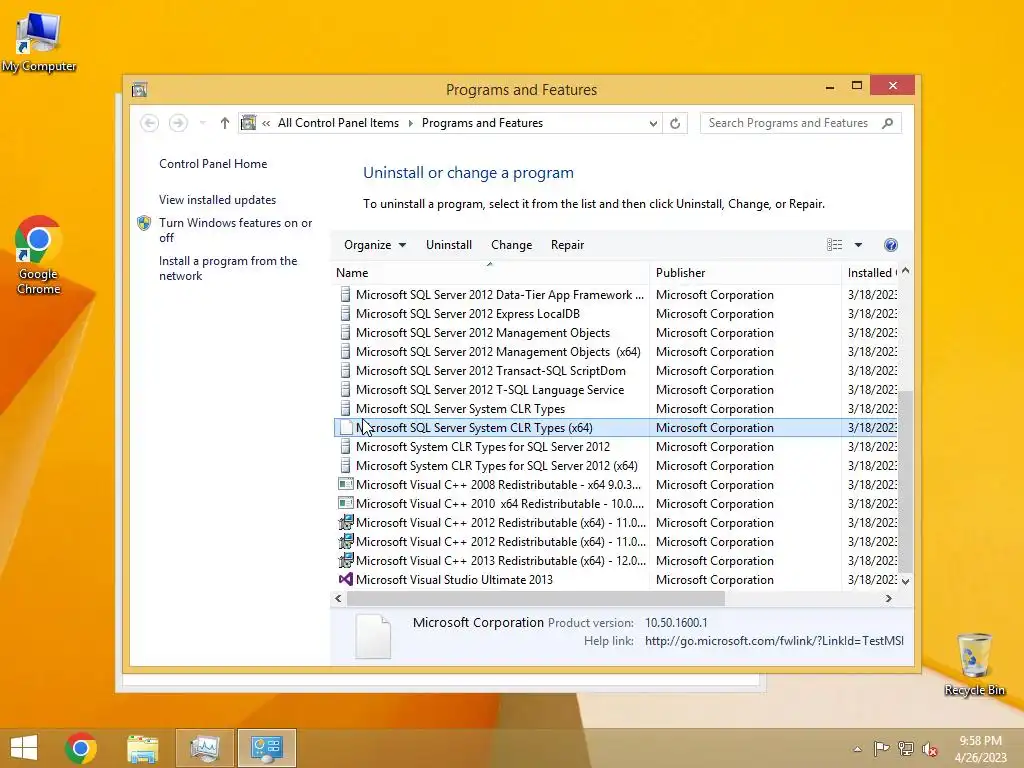Click the Visual C++ 2008 Redistributable icon
Image resolution: width=1024 pixels, height=768 pixels.
point(345,485)
